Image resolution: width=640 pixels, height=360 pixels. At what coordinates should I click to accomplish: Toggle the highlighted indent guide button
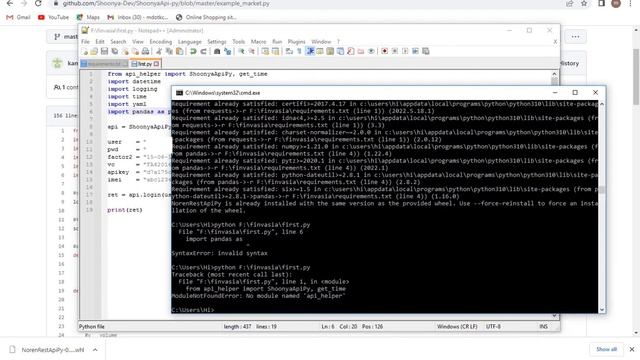(310, 51)
